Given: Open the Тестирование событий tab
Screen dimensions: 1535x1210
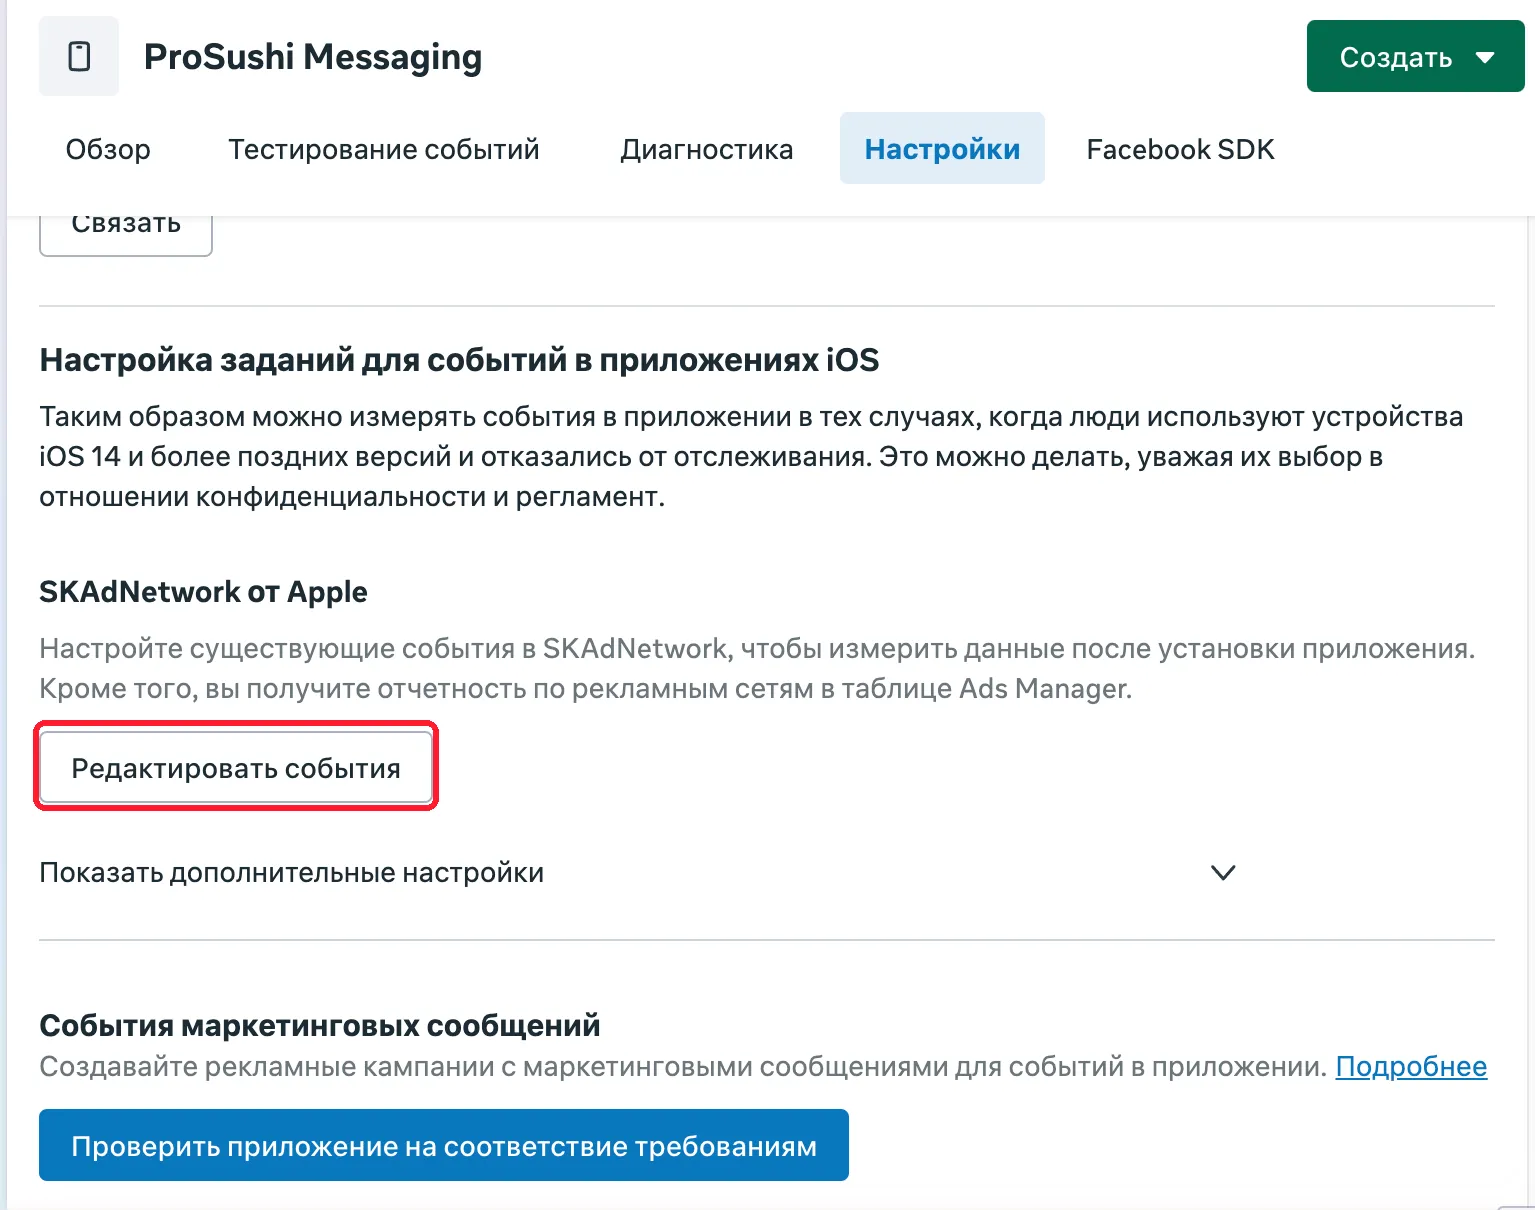Looking at the screenshot, I should [x=384, y=149].
